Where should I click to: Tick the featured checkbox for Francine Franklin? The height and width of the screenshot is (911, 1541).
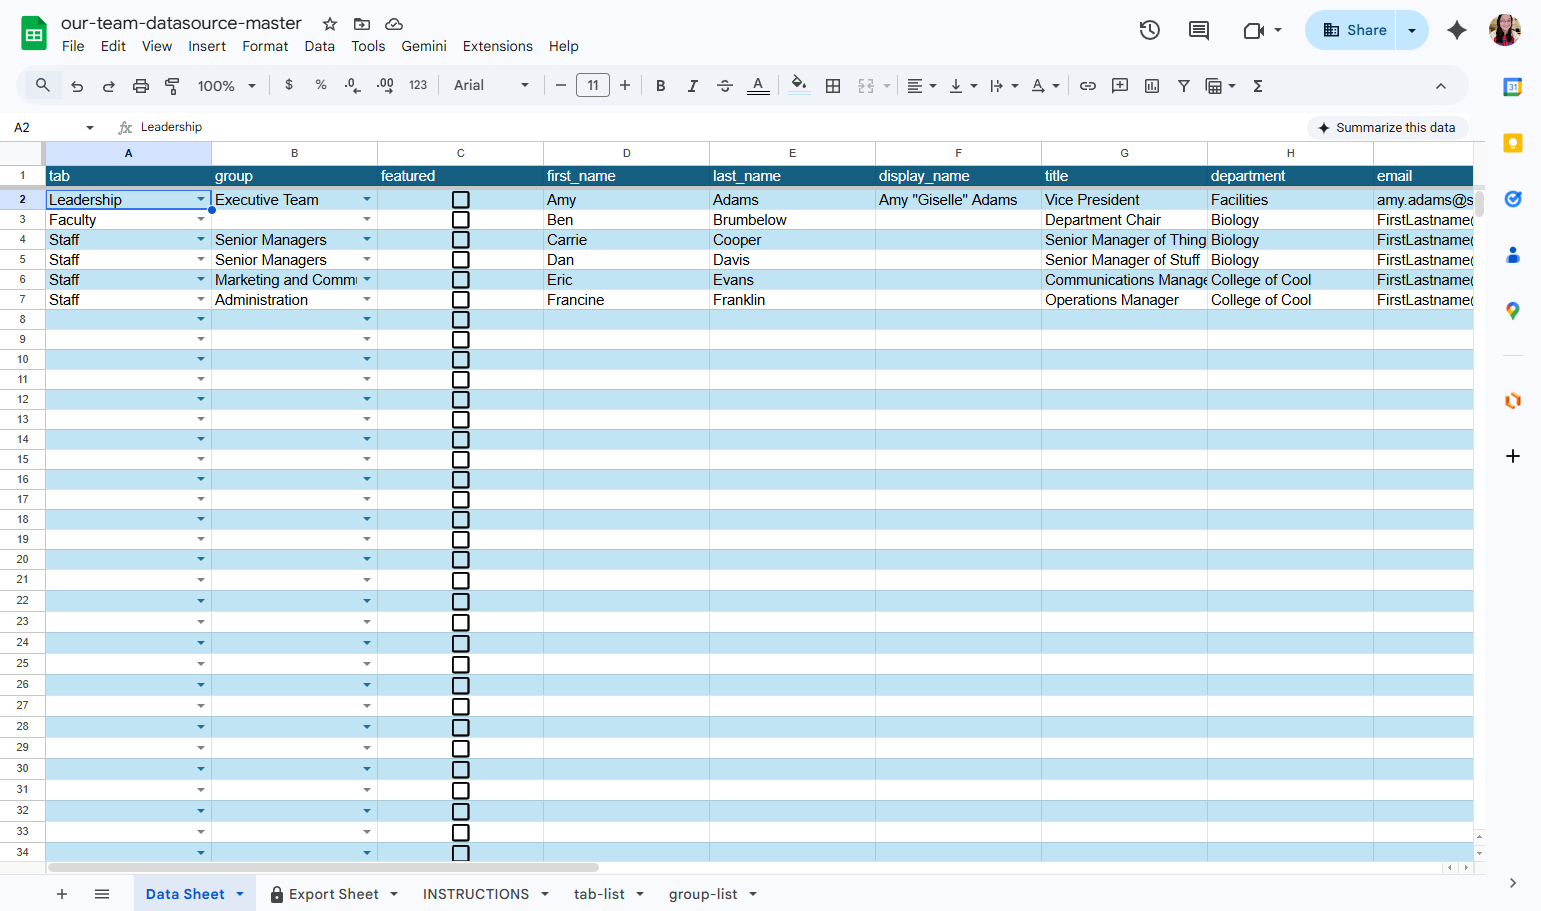pyautogui.click(x=461, y=300)
